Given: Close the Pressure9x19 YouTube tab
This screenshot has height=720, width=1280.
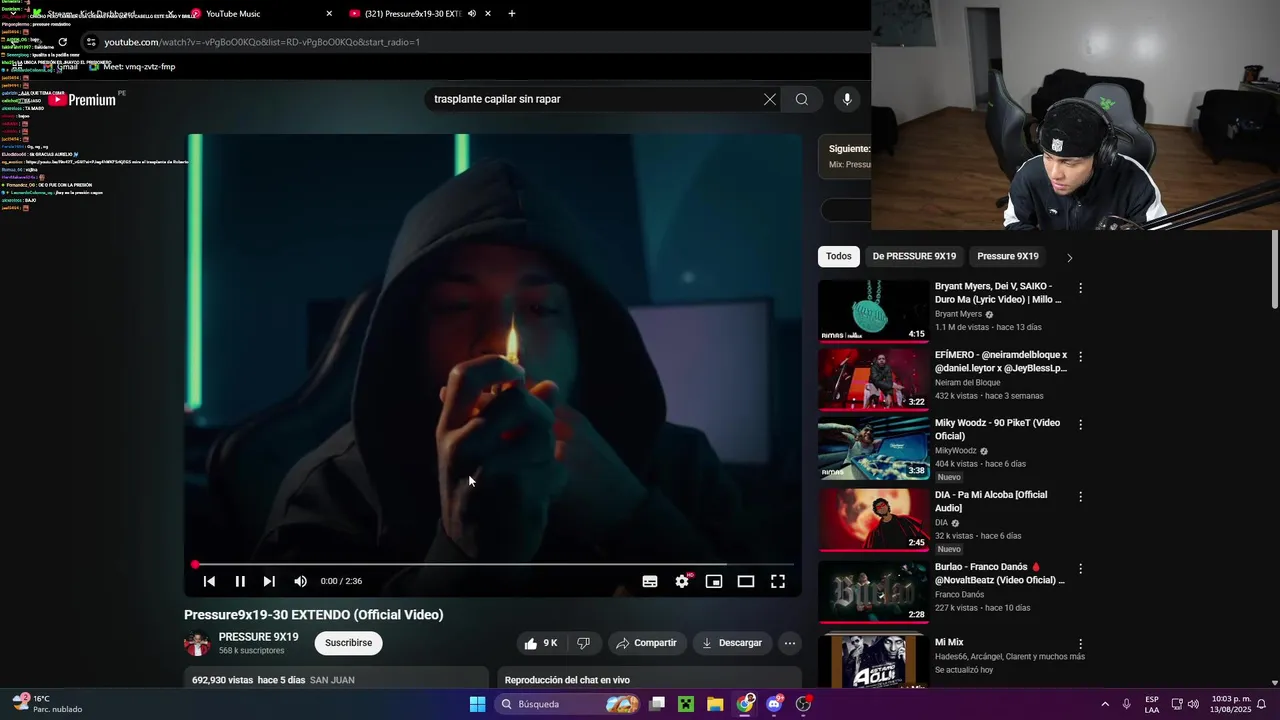Looking at the screenshot, I should (488, 14).
